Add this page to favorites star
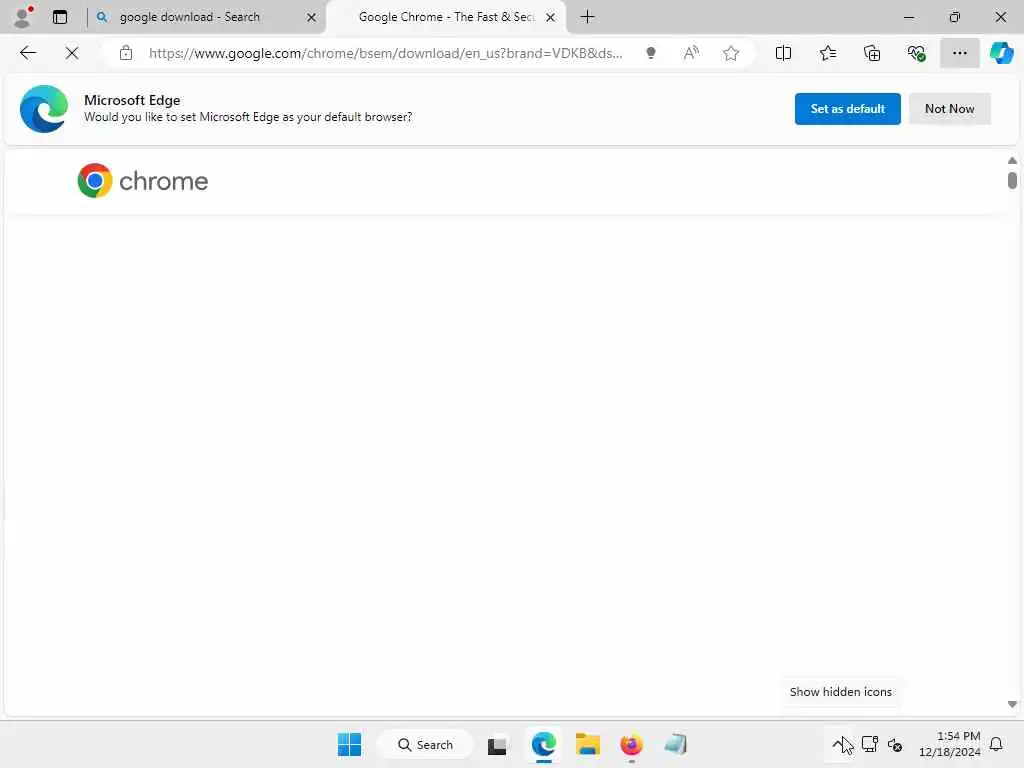 [x=731, y=53]
